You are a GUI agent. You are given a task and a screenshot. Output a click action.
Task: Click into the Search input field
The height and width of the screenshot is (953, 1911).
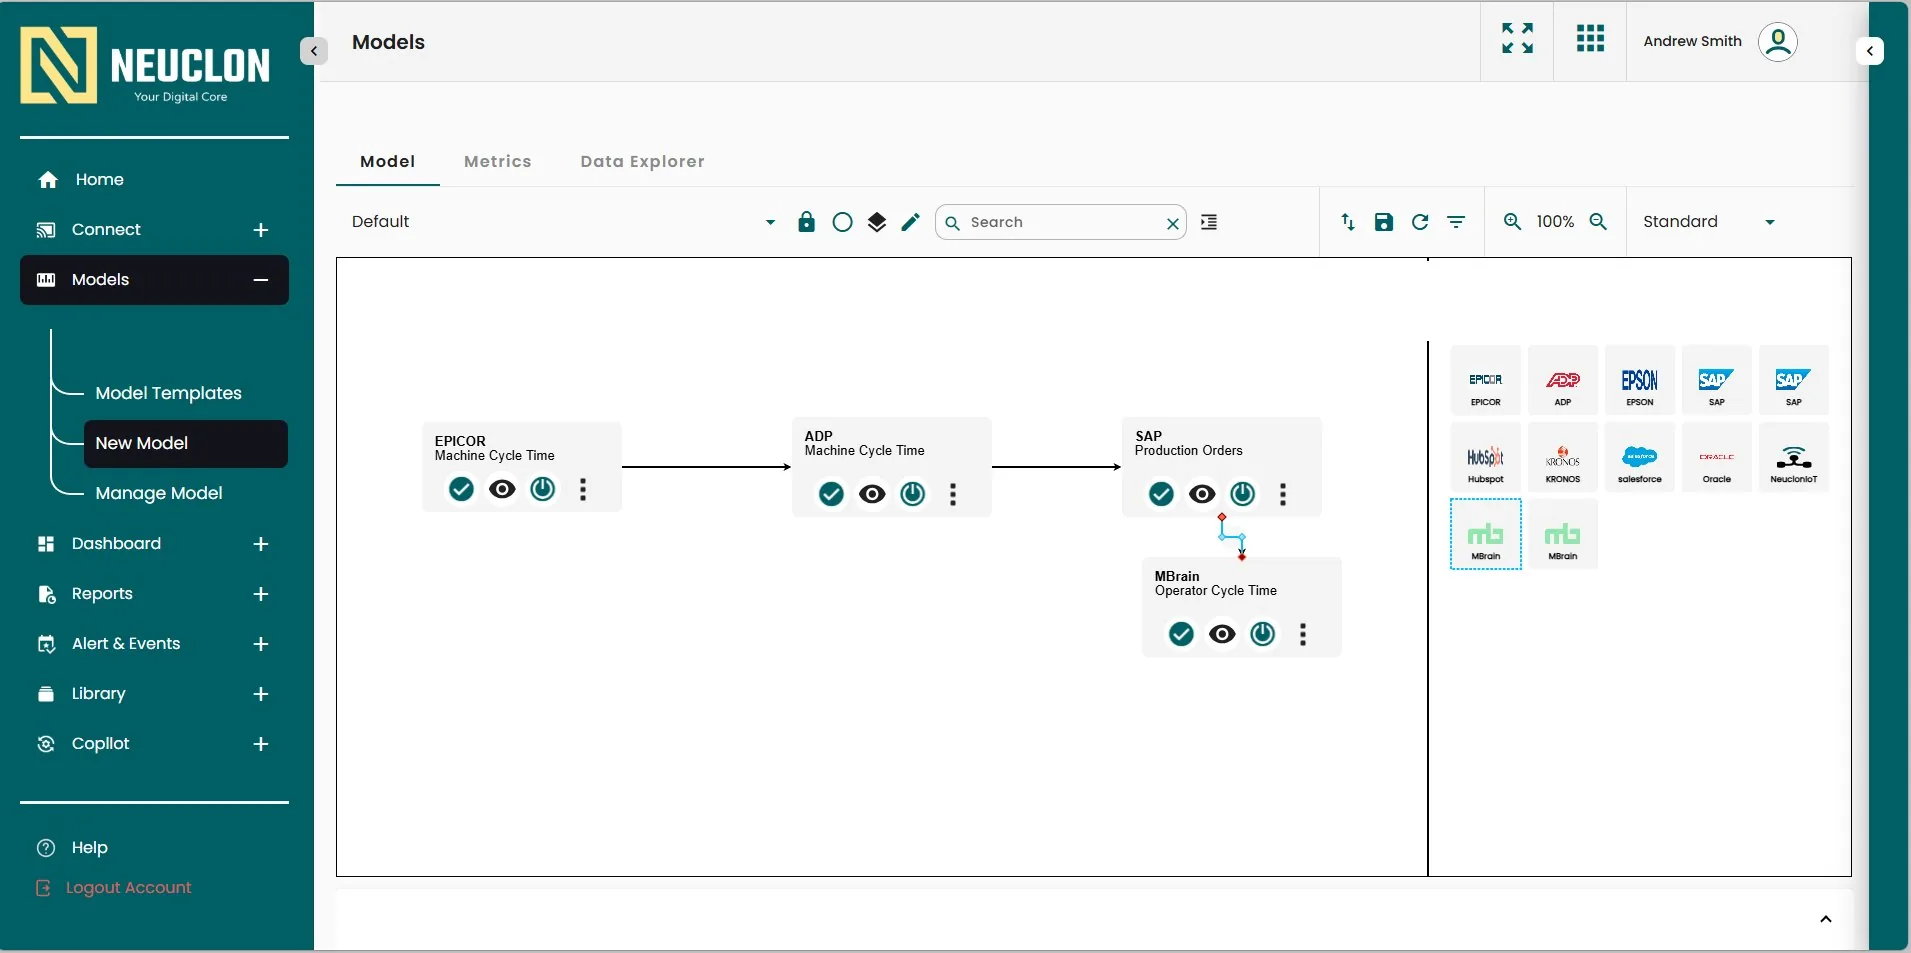pos(1062,222)
